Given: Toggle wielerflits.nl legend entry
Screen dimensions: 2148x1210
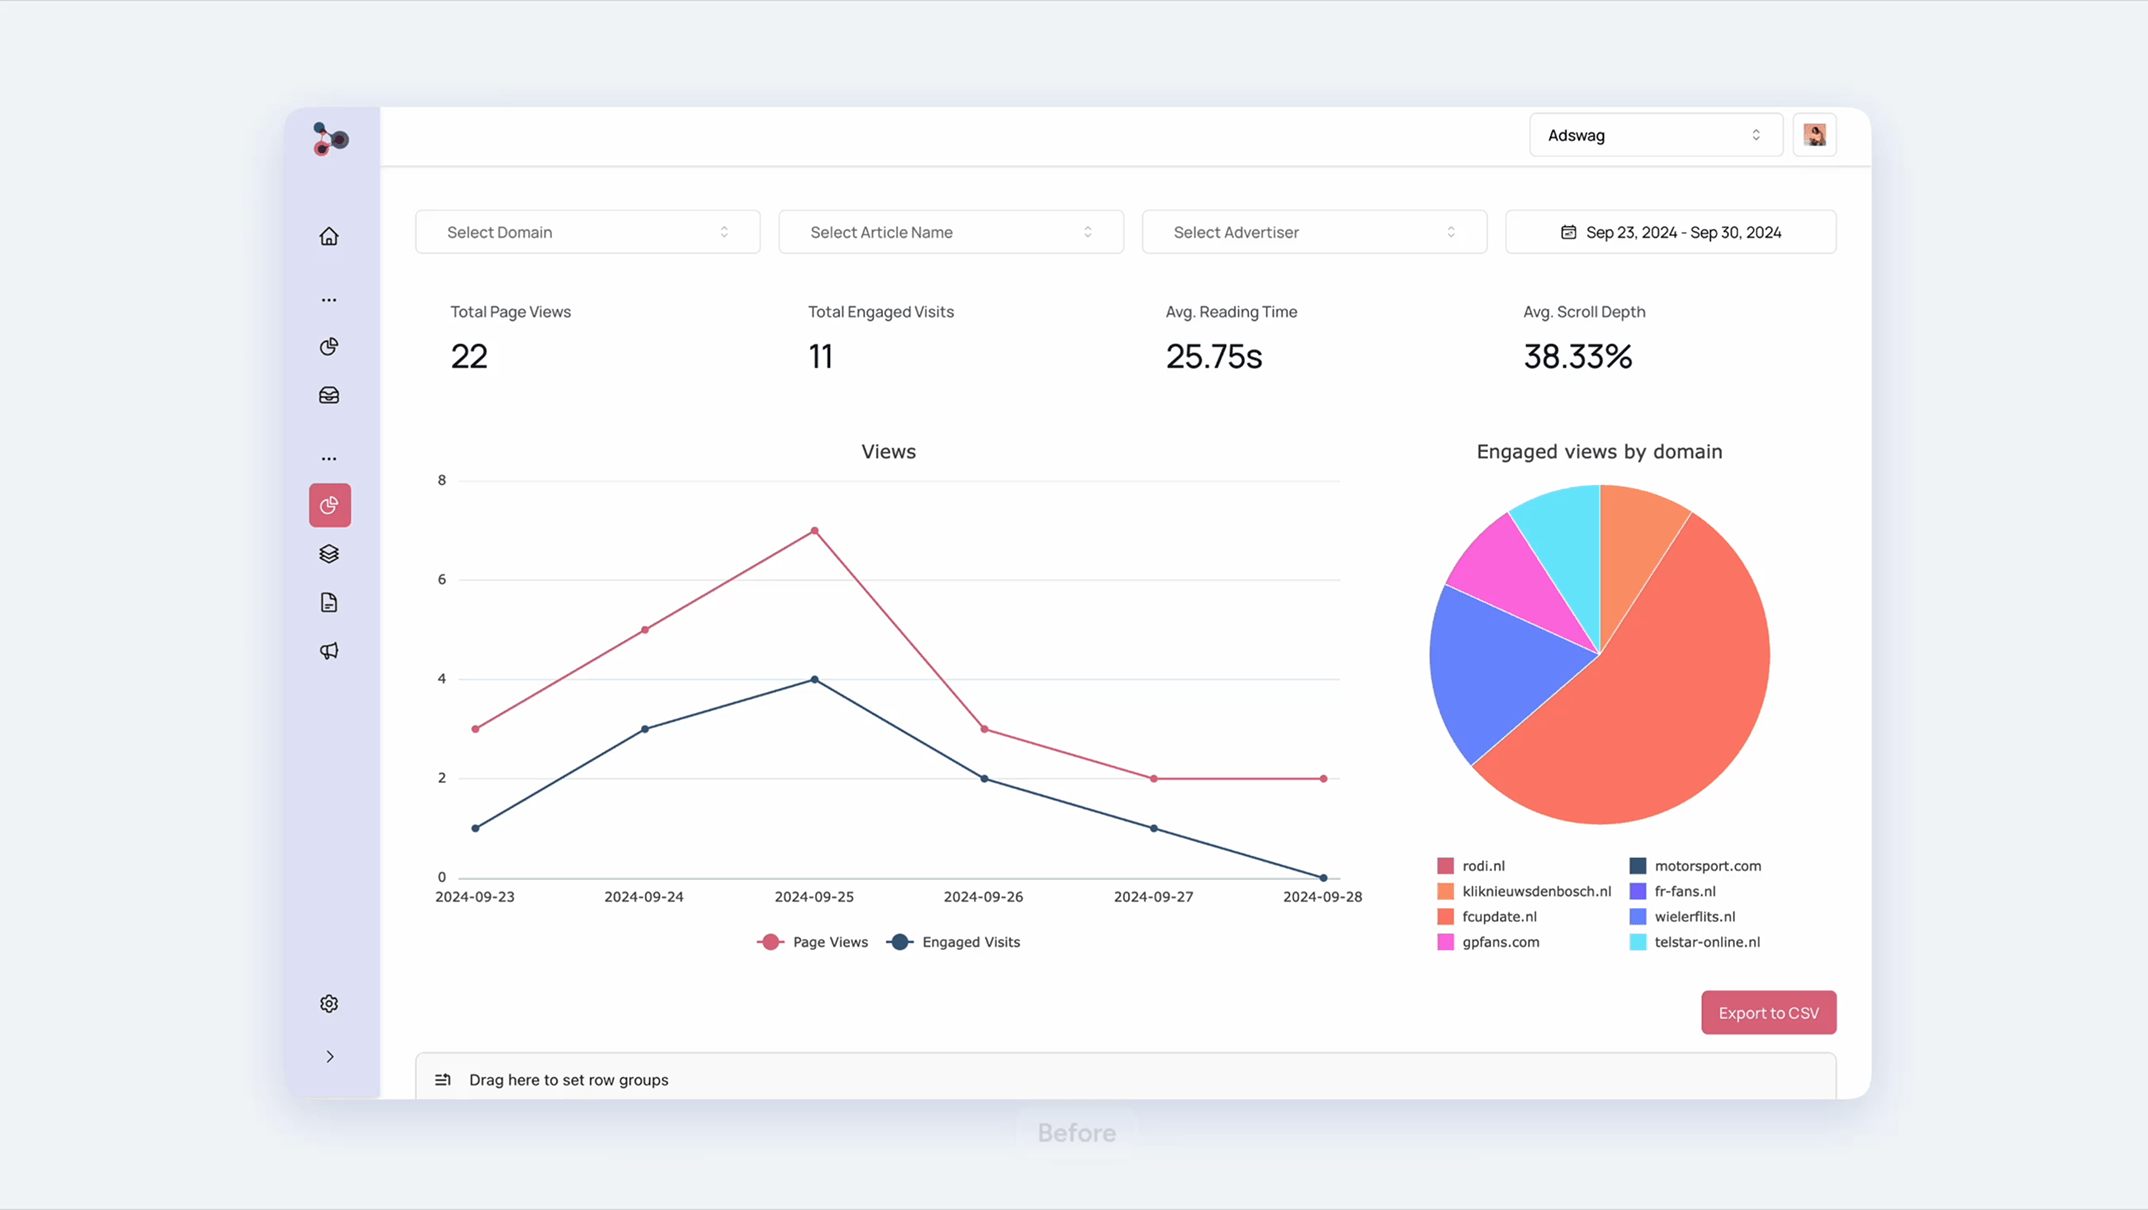Looking at the screenshot, I should [x=1682, y=916].
